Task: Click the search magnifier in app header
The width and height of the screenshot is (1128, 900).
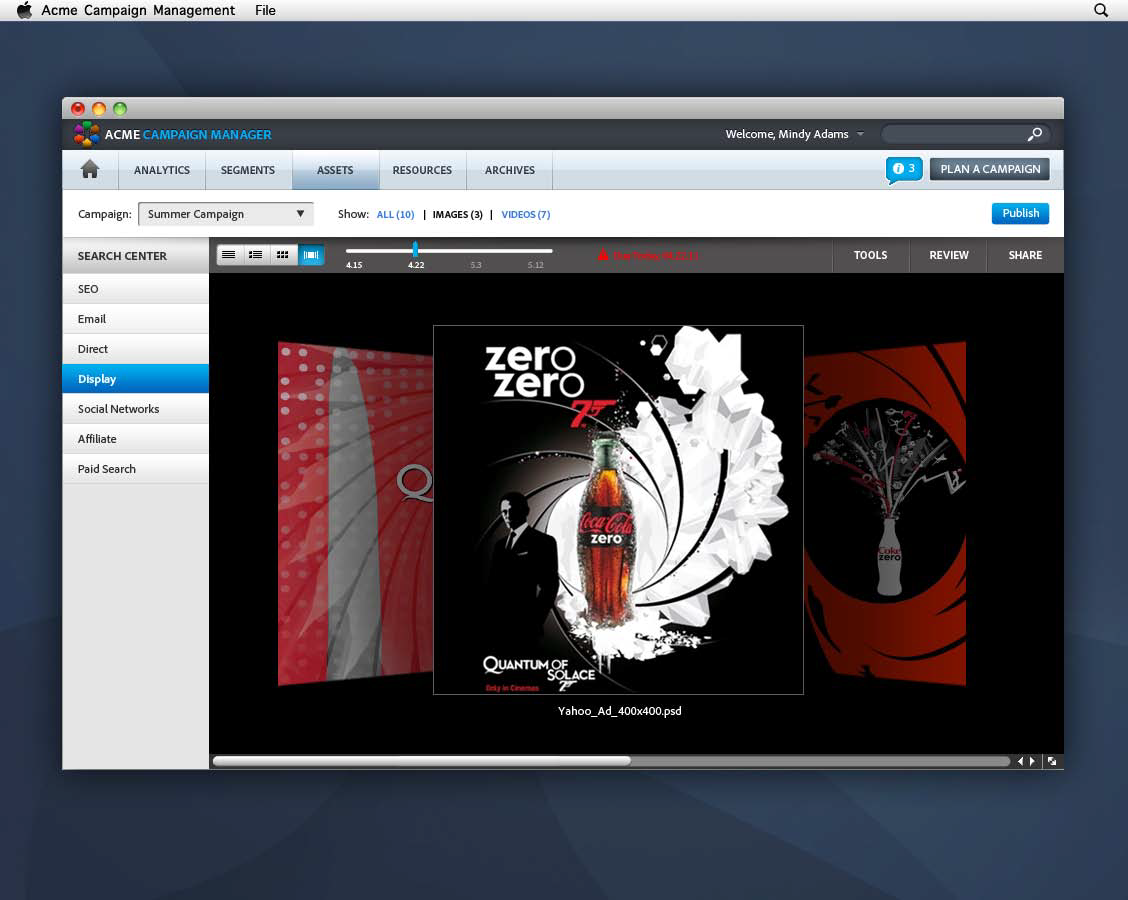Action: pyautogui.click(x=1034, y=135)
